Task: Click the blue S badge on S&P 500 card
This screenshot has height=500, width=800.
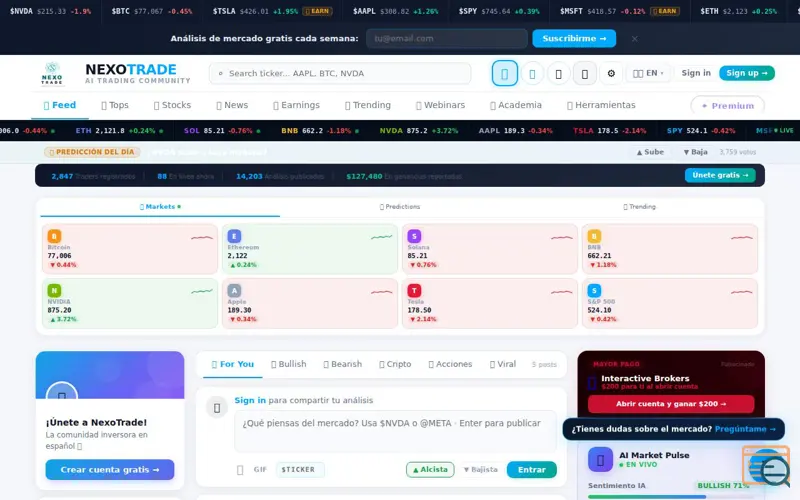Action: pos(594,290)
